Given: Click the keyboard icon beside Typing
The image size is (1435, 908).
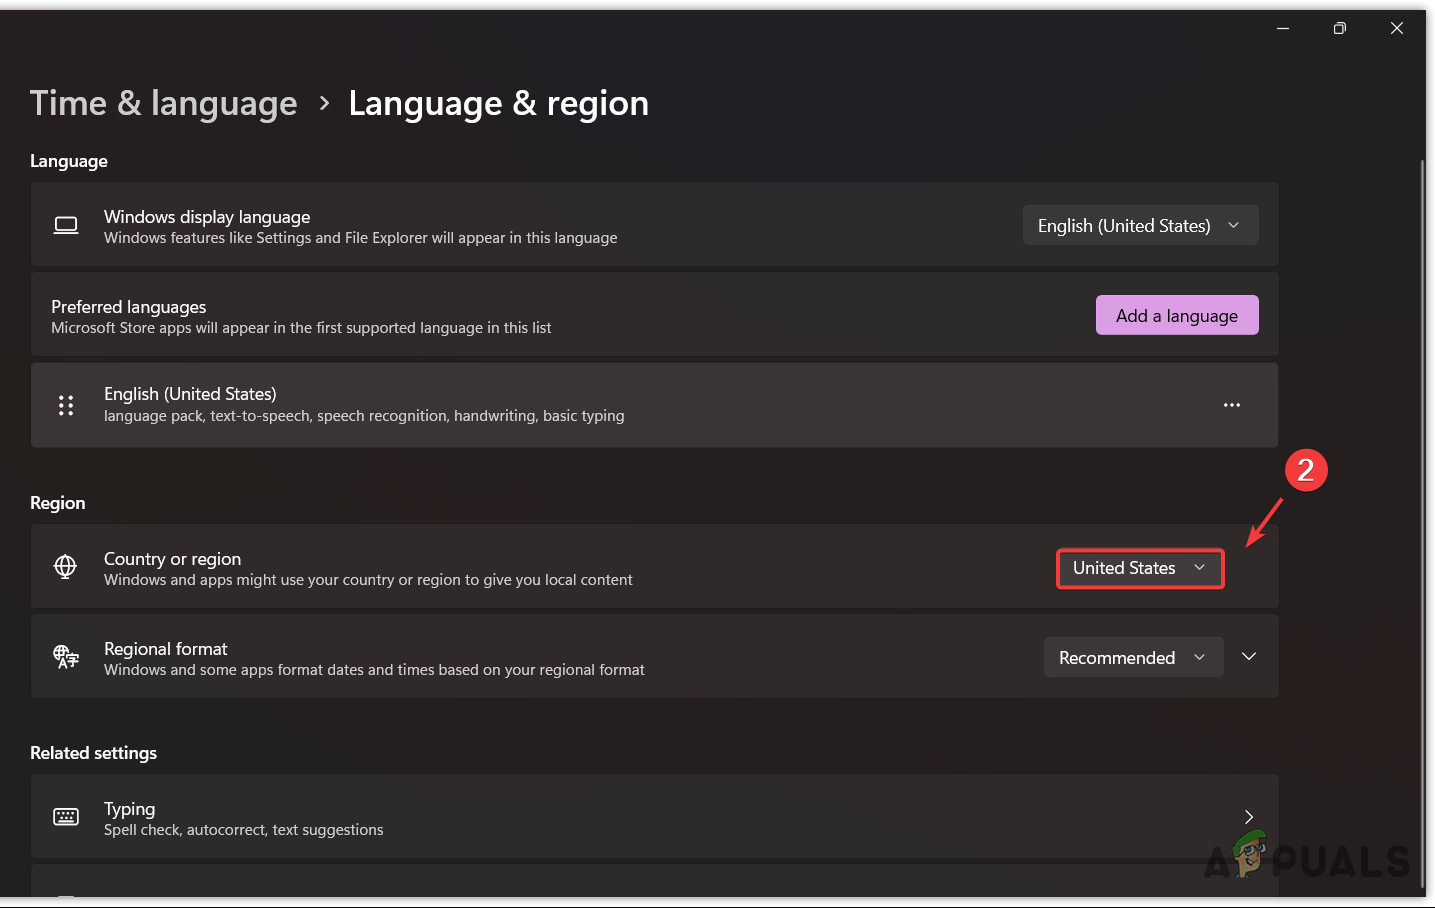Looking at the screenshot, I should (66, 817).
